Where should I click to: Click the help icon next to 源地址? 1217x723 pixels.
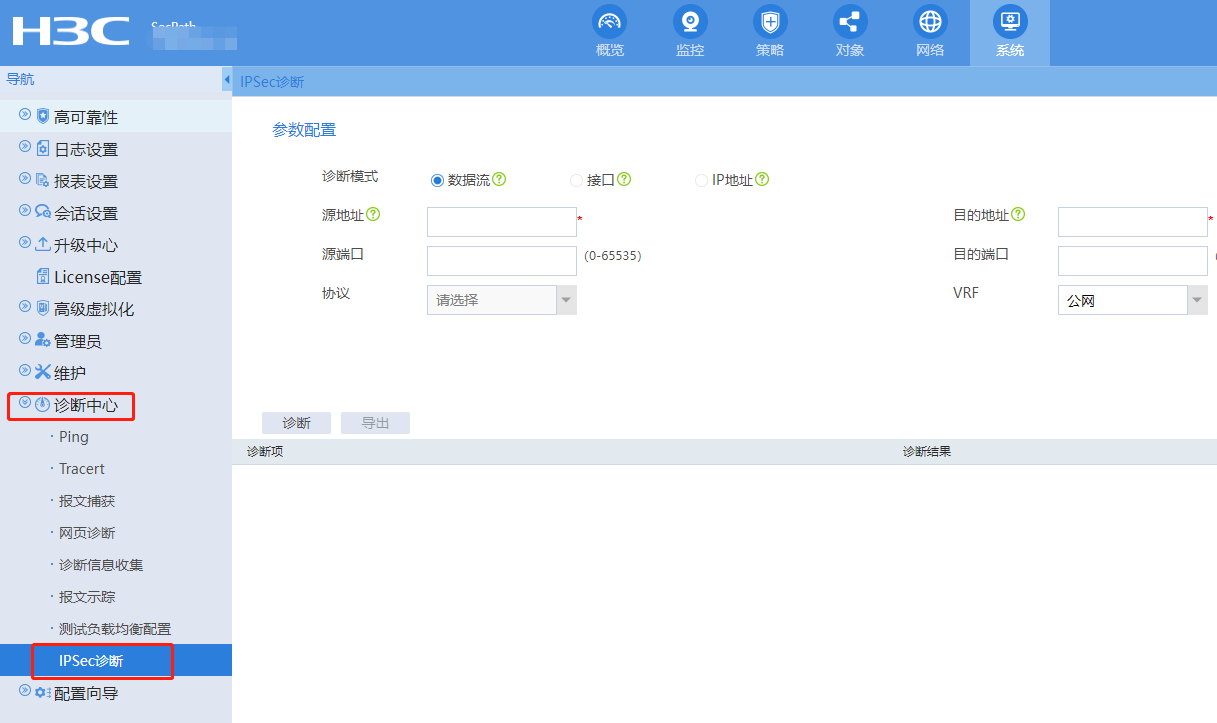pyautogui.click(x=374, y=214)
